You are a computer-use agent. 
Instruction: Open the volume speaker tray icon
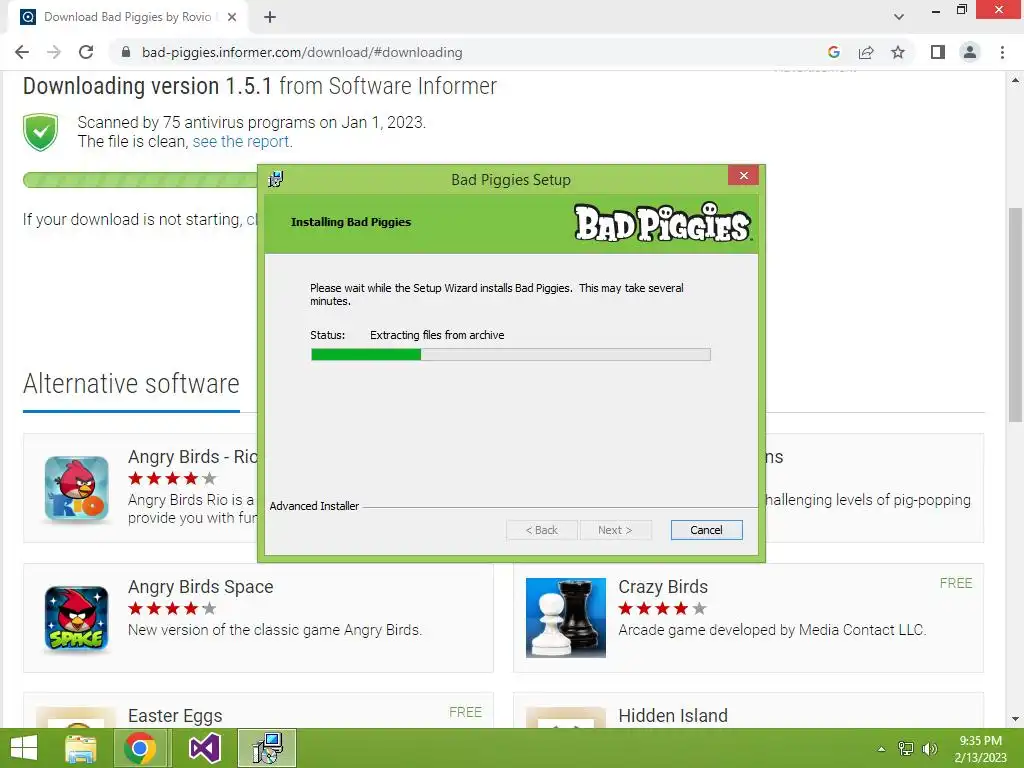pos(929,749)
